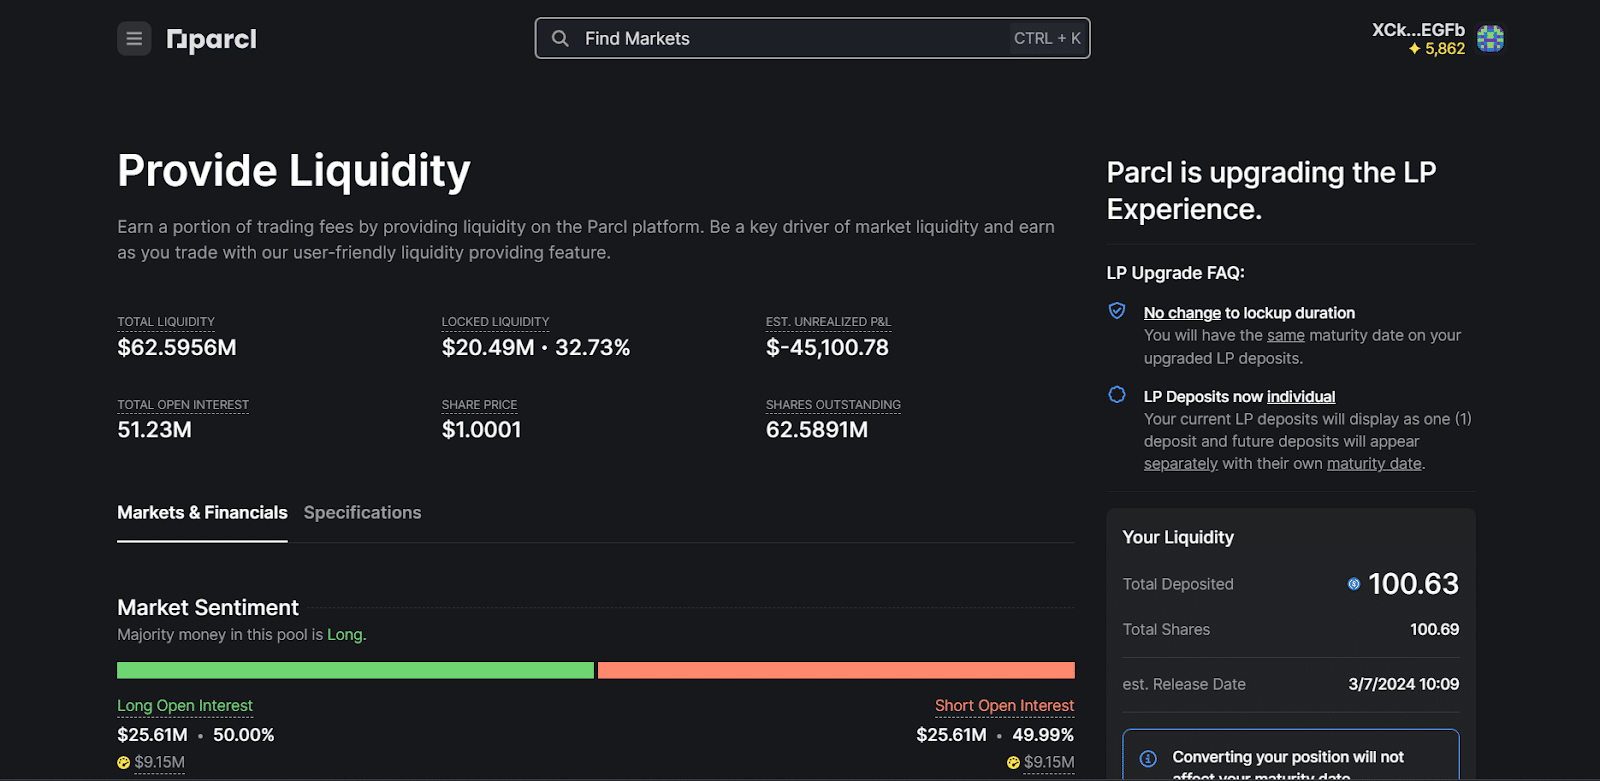Image resolution: width=1600 pixels, height=781 pixels.
Task: Click the 3/7/2024 10:09 release date
Action: tap(1403, 684)
